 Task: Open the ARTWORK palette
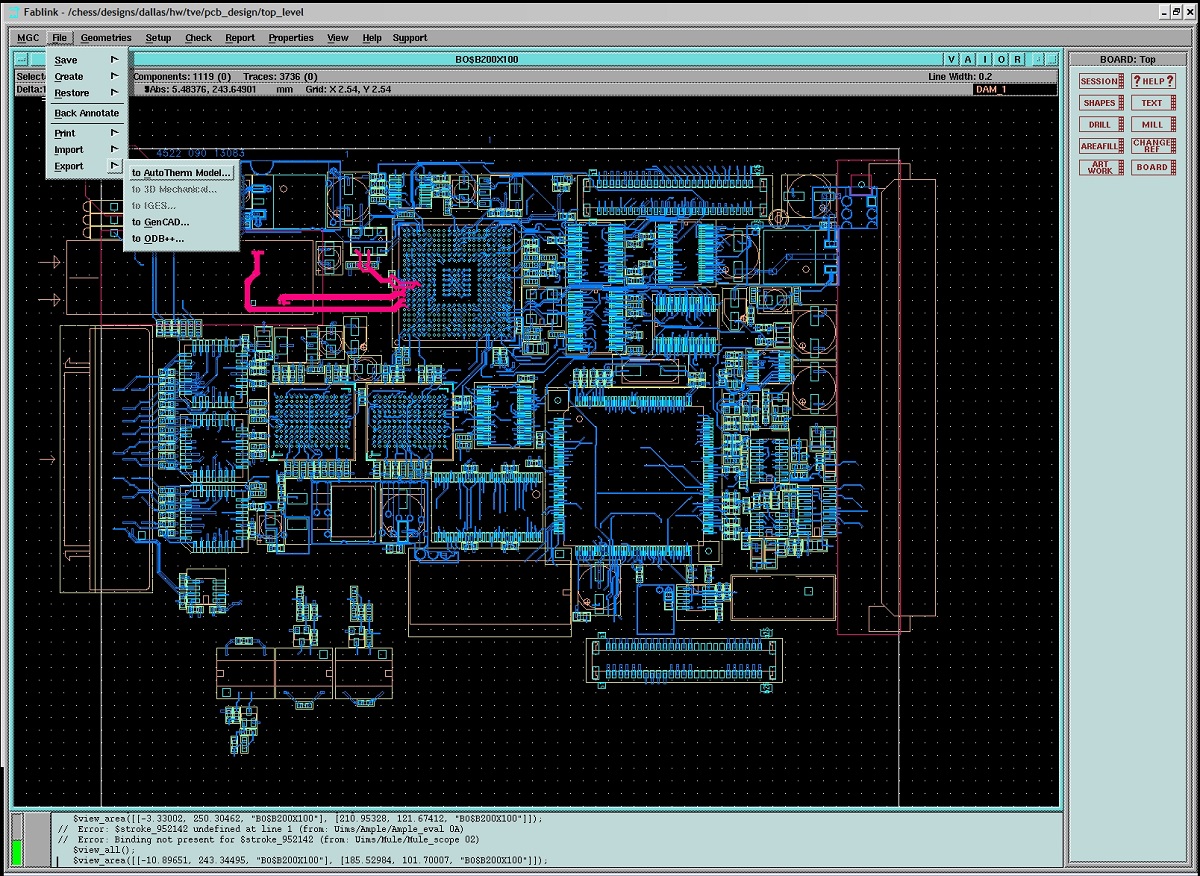1099,168
